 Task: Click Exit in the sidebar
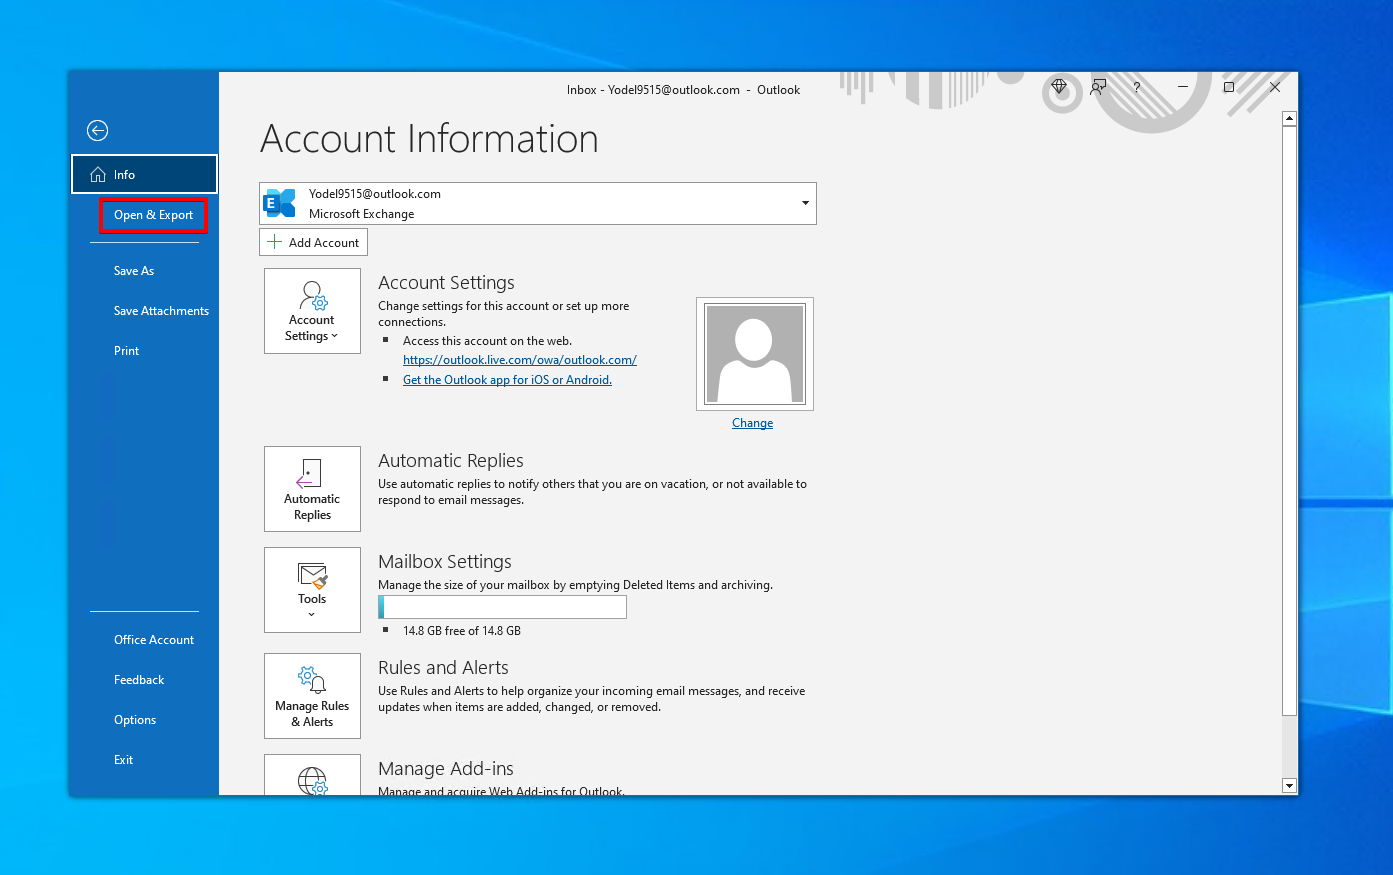pos(123,760)
